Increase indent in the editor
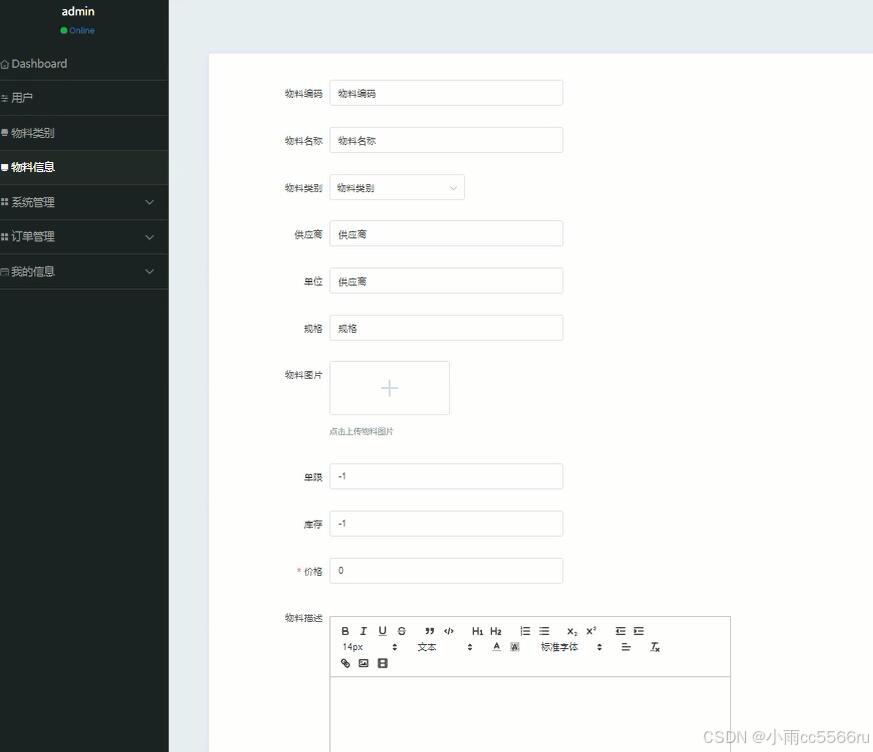The width and height of the screenshot is (873, 752). [x=639, y=631]
